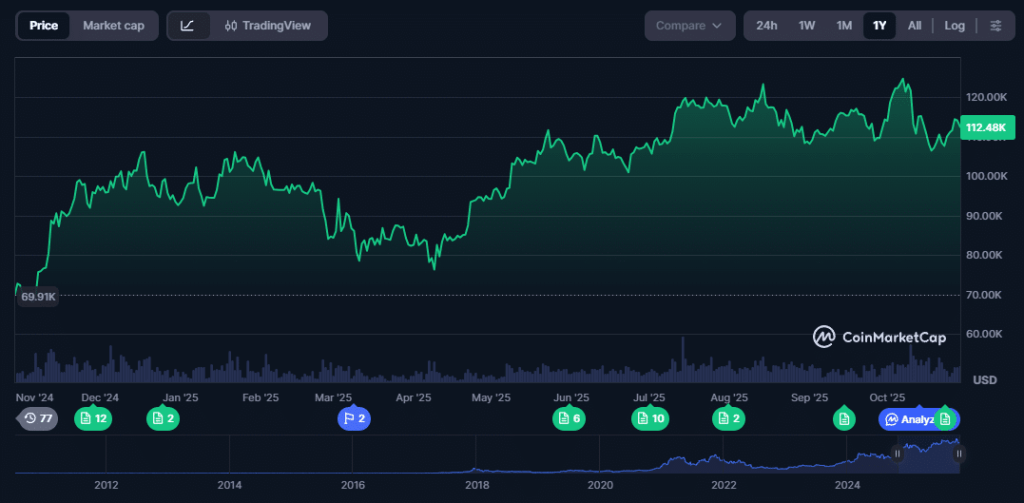Select the line chart view icon
The height and width of the screenshot is (503, 1024).
point(187,25)
